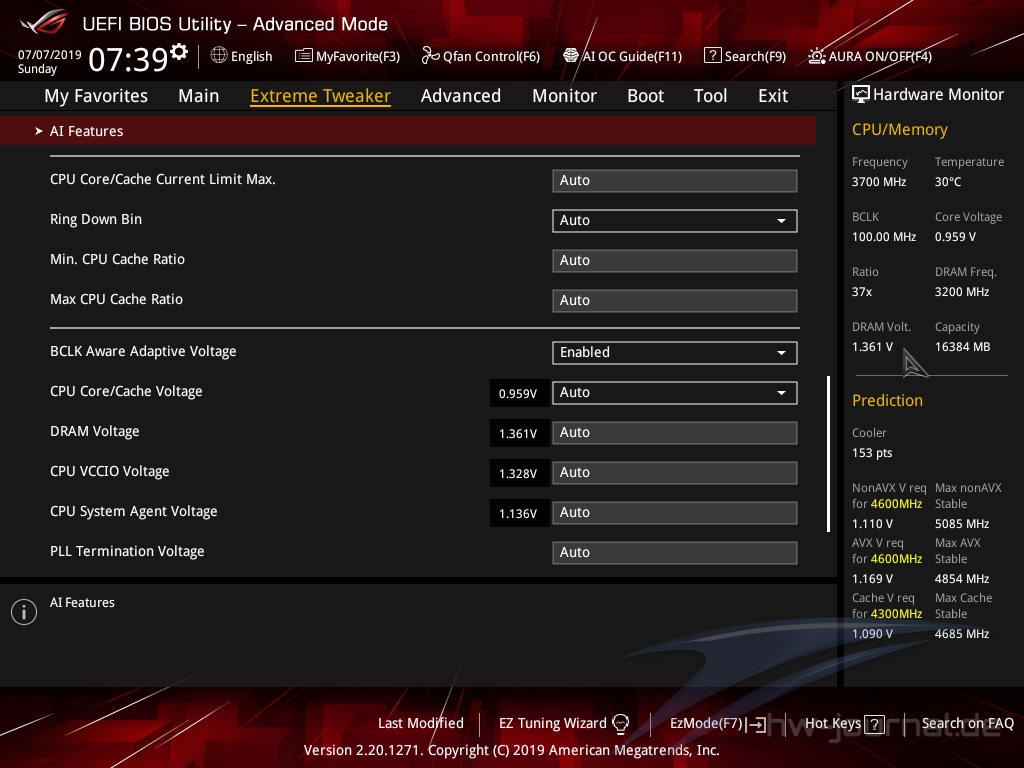Click the 16384 MB Capacity value
The width and height of the screenshot is (1024, 768).
coord(963,347)
